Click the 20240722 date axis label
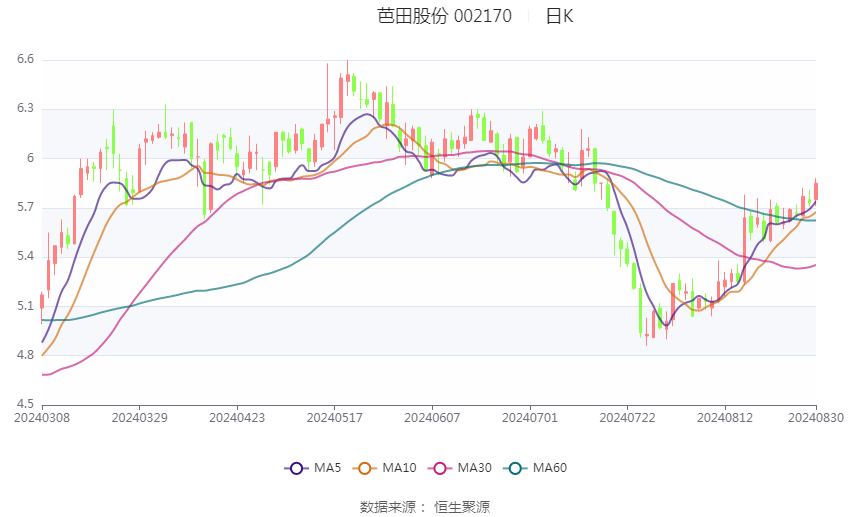Image resolution: width=850 pixels, height=517 pixels. (x=627, y=418)
